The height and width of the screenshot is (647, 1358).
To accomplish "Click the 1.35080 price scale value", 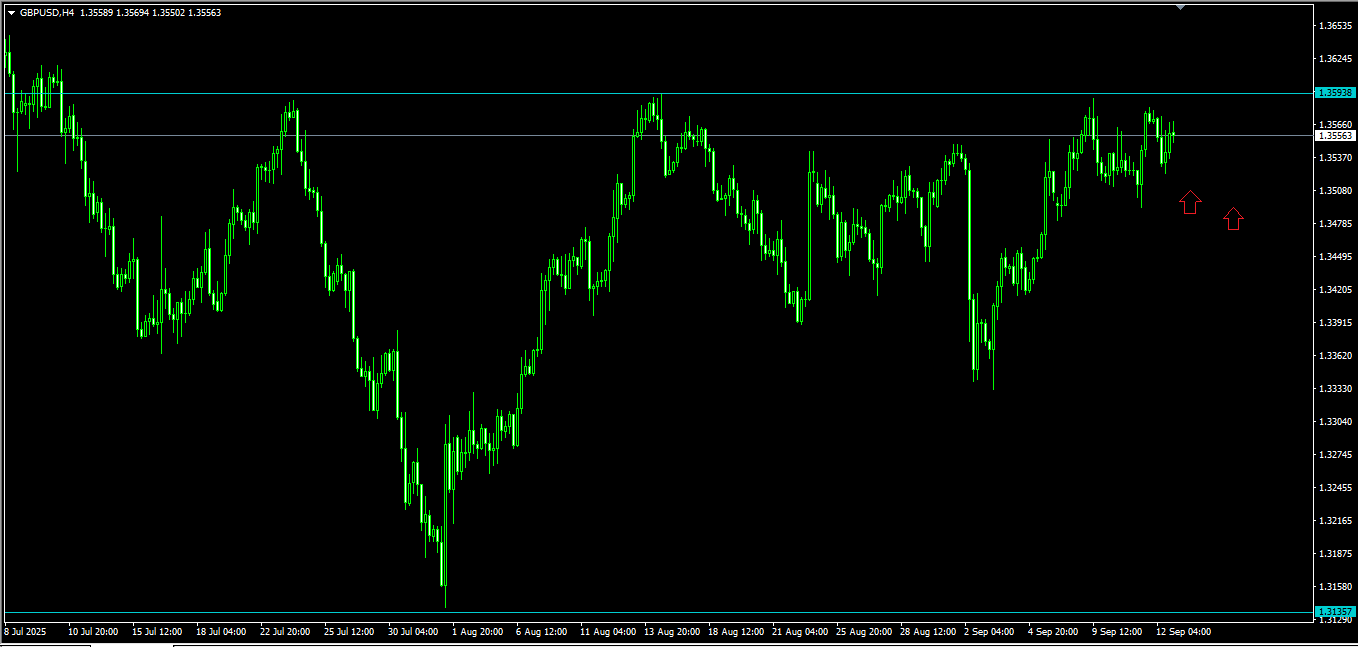I will tap(1337, 190).
